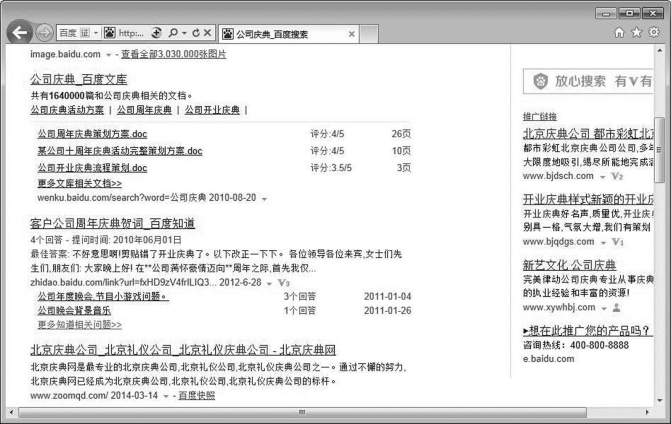Screen dimensions: 671x424
Task: Click e.baidu.com text
Action: 549,359
